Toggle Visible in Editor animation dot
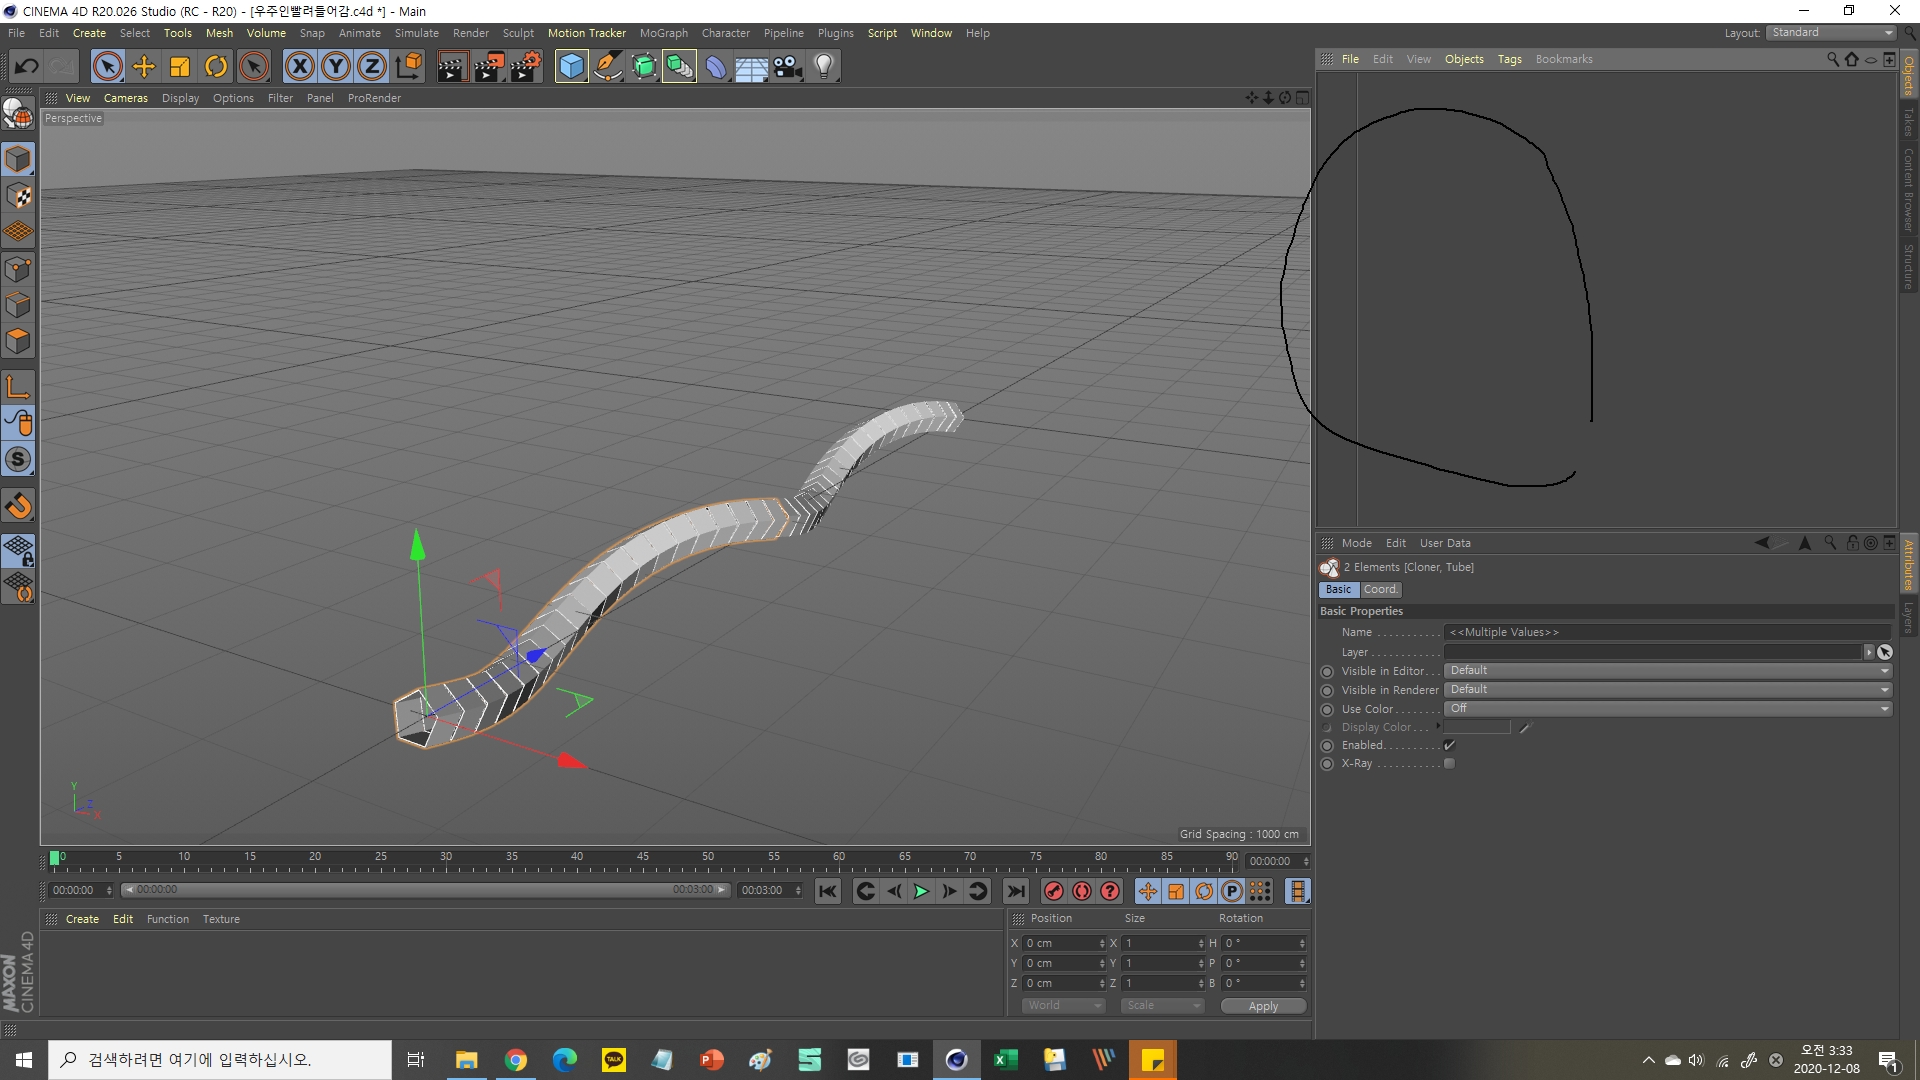Screen dimensions: 1920x1080 (x=1327, y=671)
